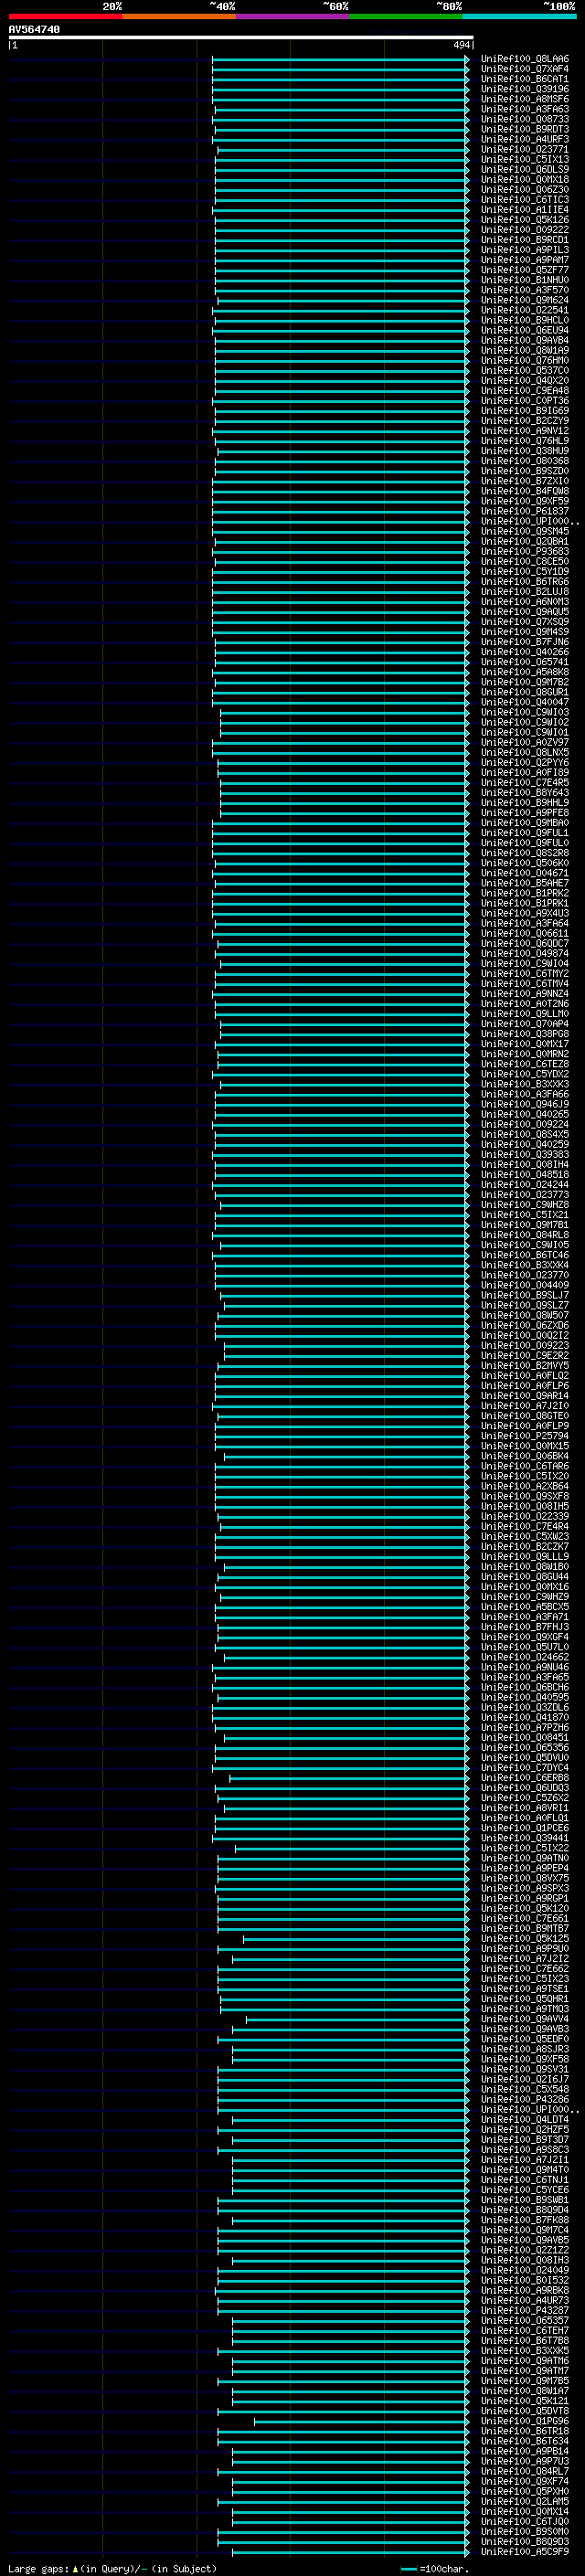Select hit UniRef100_Q7XAF4
This screenshot has width=585, height=2576.
click(524, 69)
